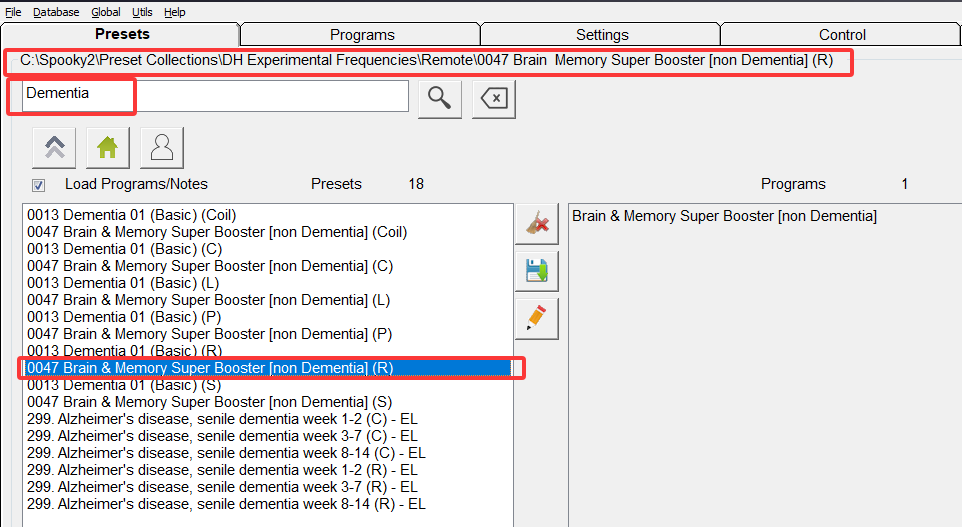The height and width of the screenshot is (527, 962).
Task: Open the user presets person icon
Action: click(x=162, y=148)
